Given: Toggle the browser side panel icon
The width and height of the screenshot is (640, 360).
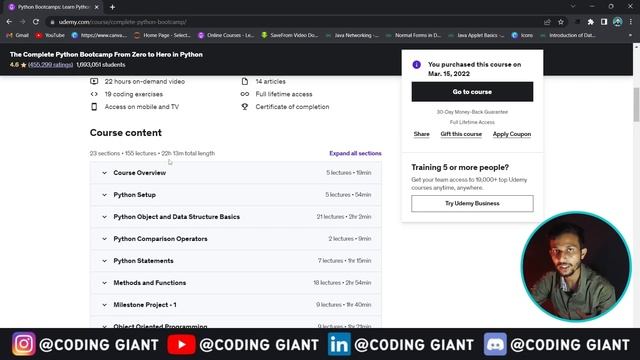Looking at the screenshot, I should [x=604, y=22].
